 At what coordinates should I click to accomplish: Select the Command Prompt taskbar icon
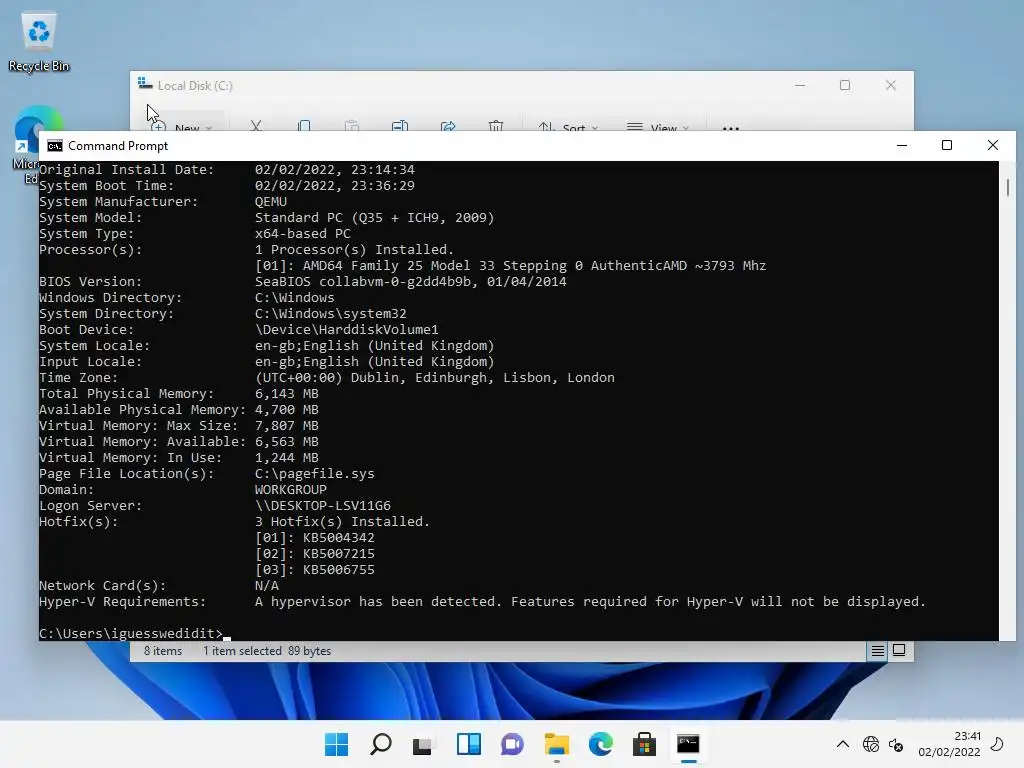point(688,744)
